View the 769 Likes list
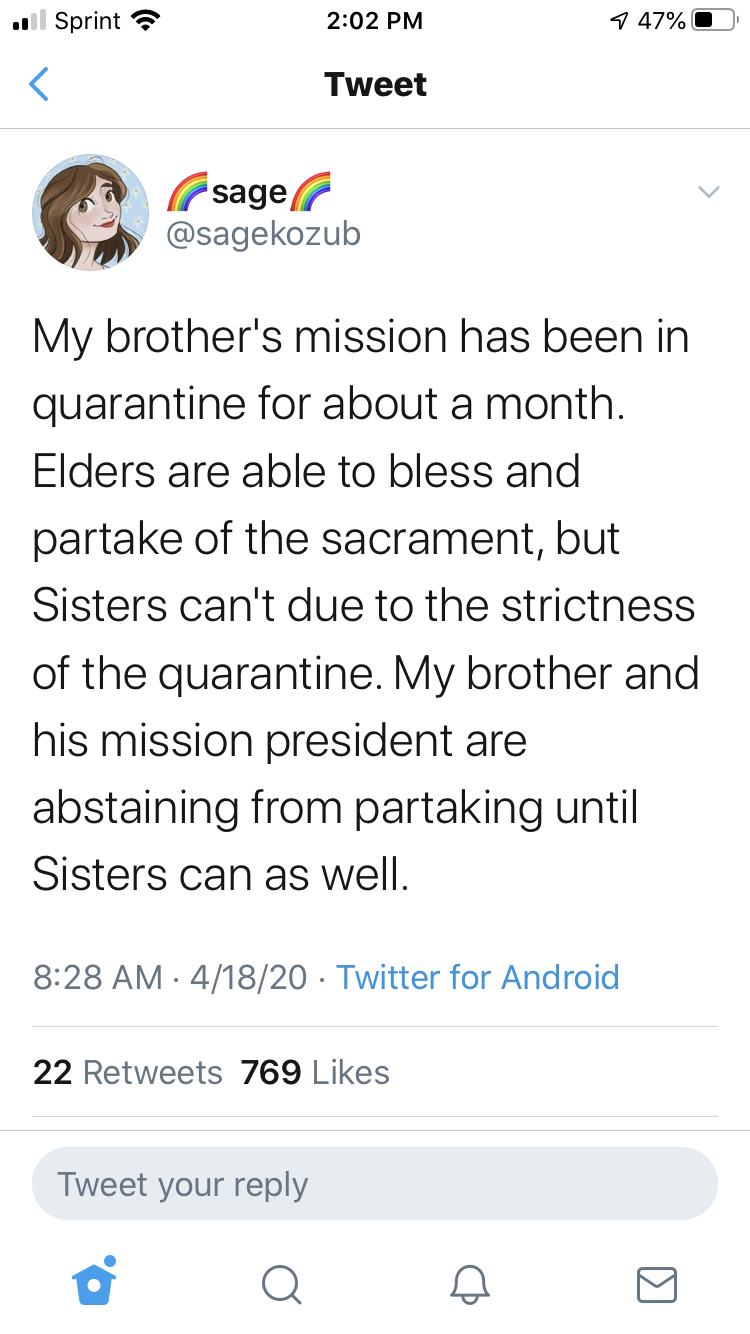Image resolution: width=750 pixels, height=1334 pixels. pyautogui.click(x=315, y=1072)
